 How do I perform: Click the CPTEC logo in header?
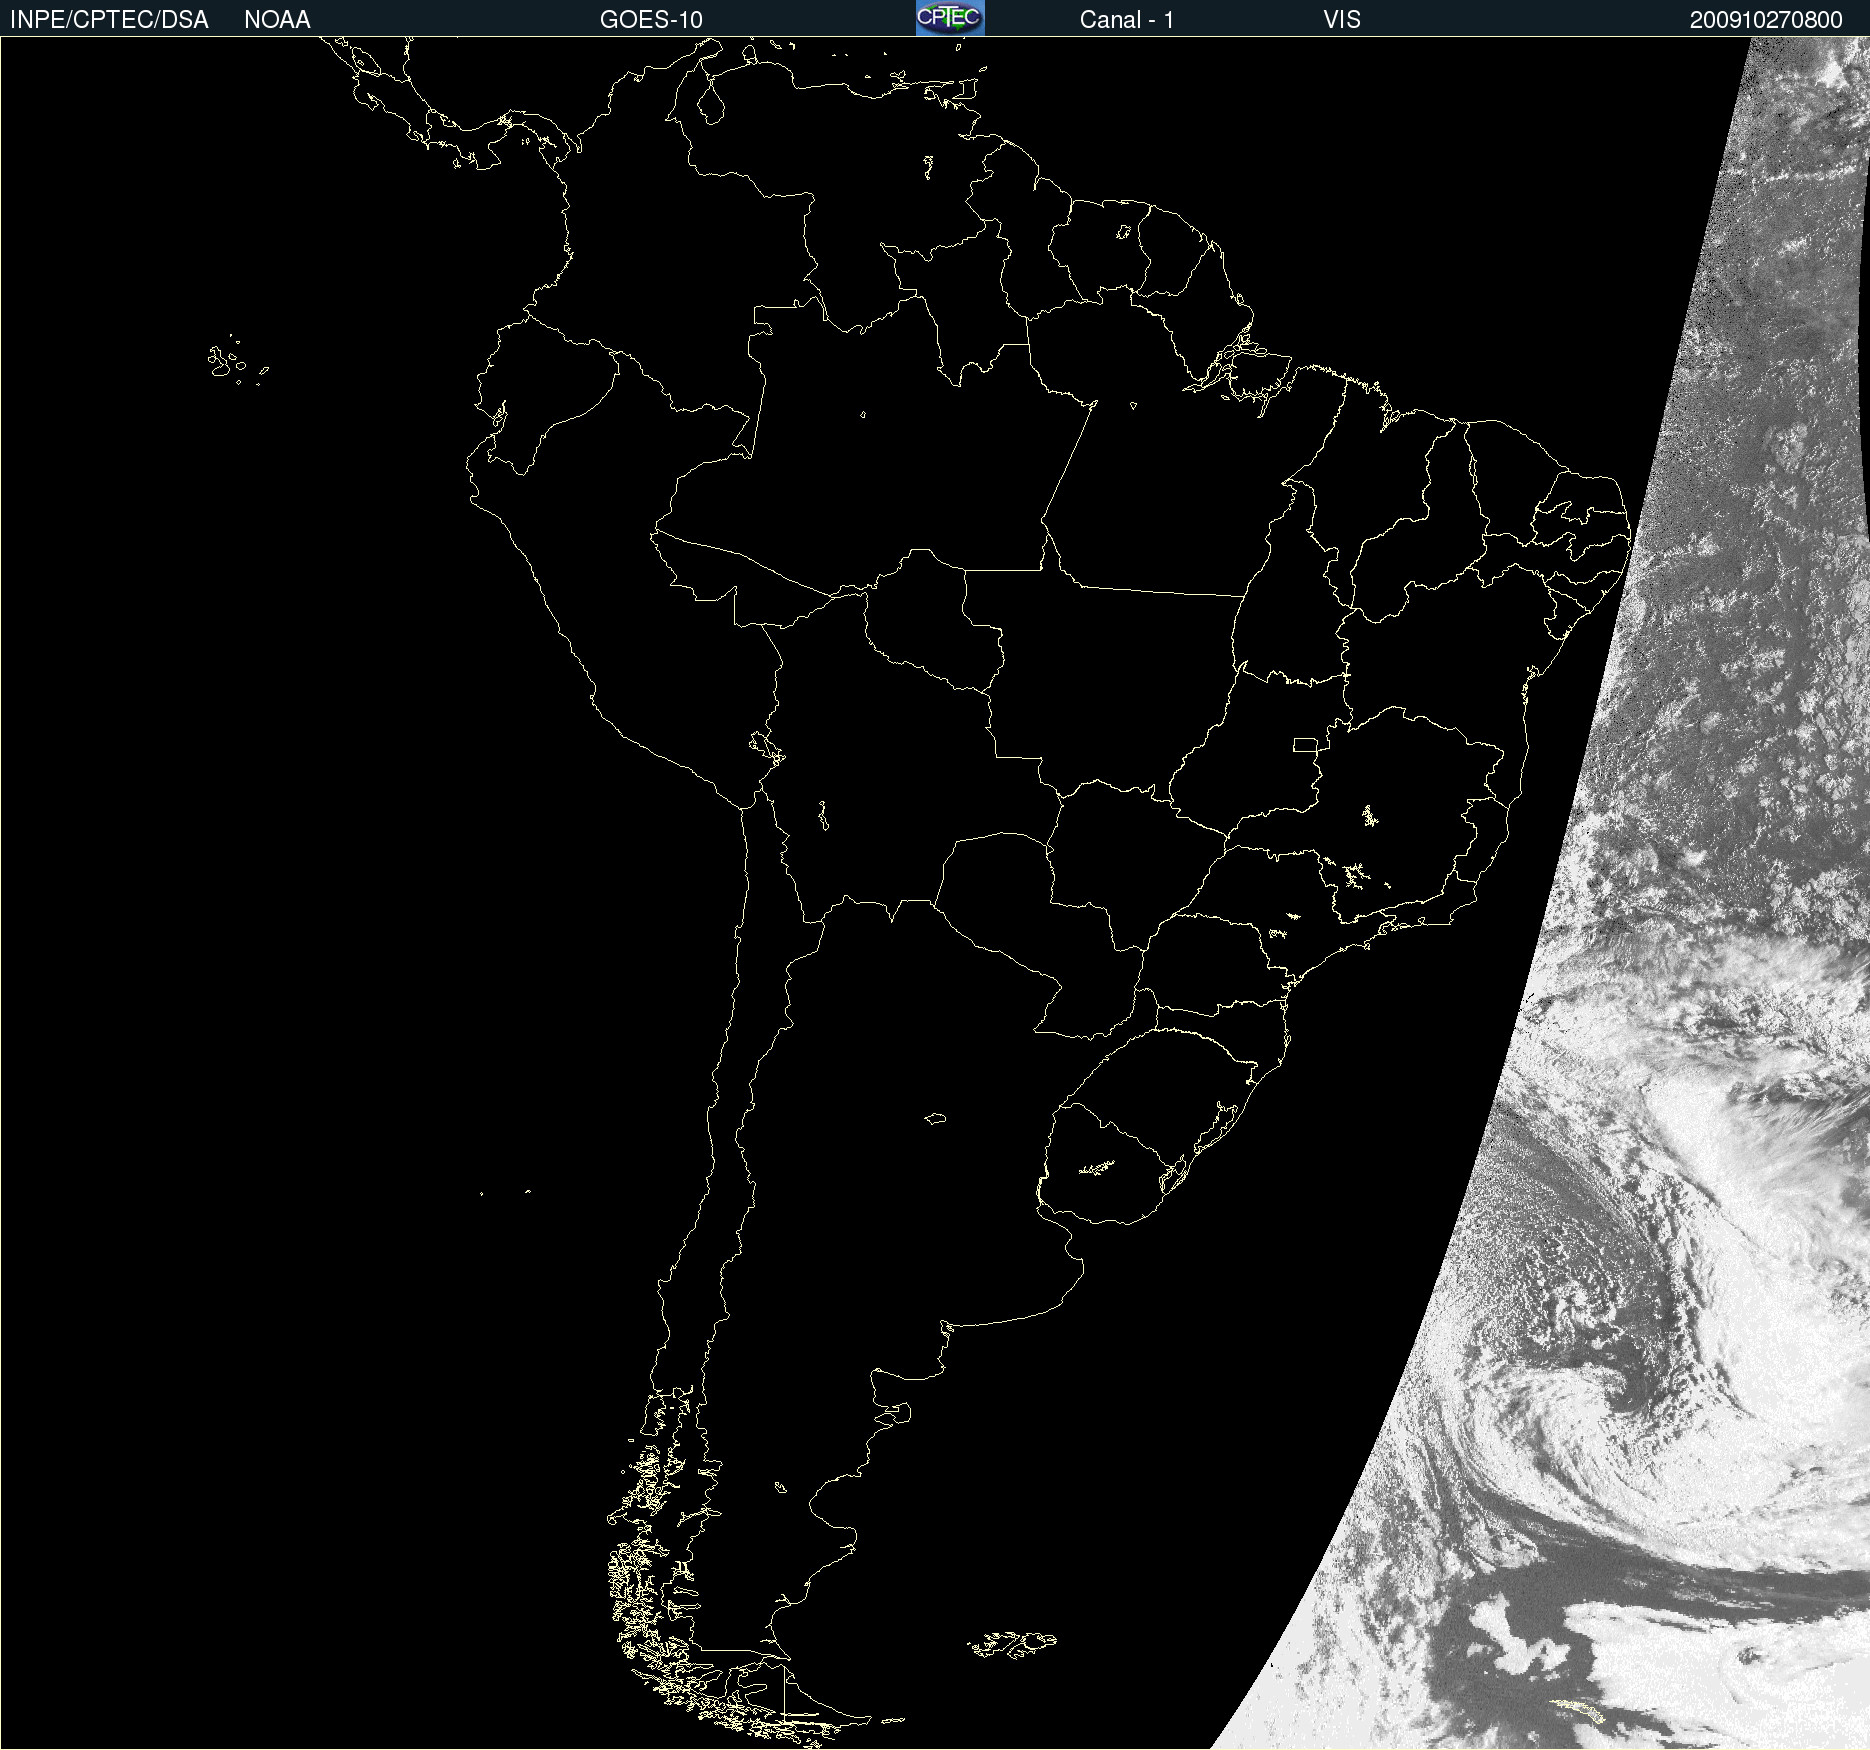coord(950,18)
